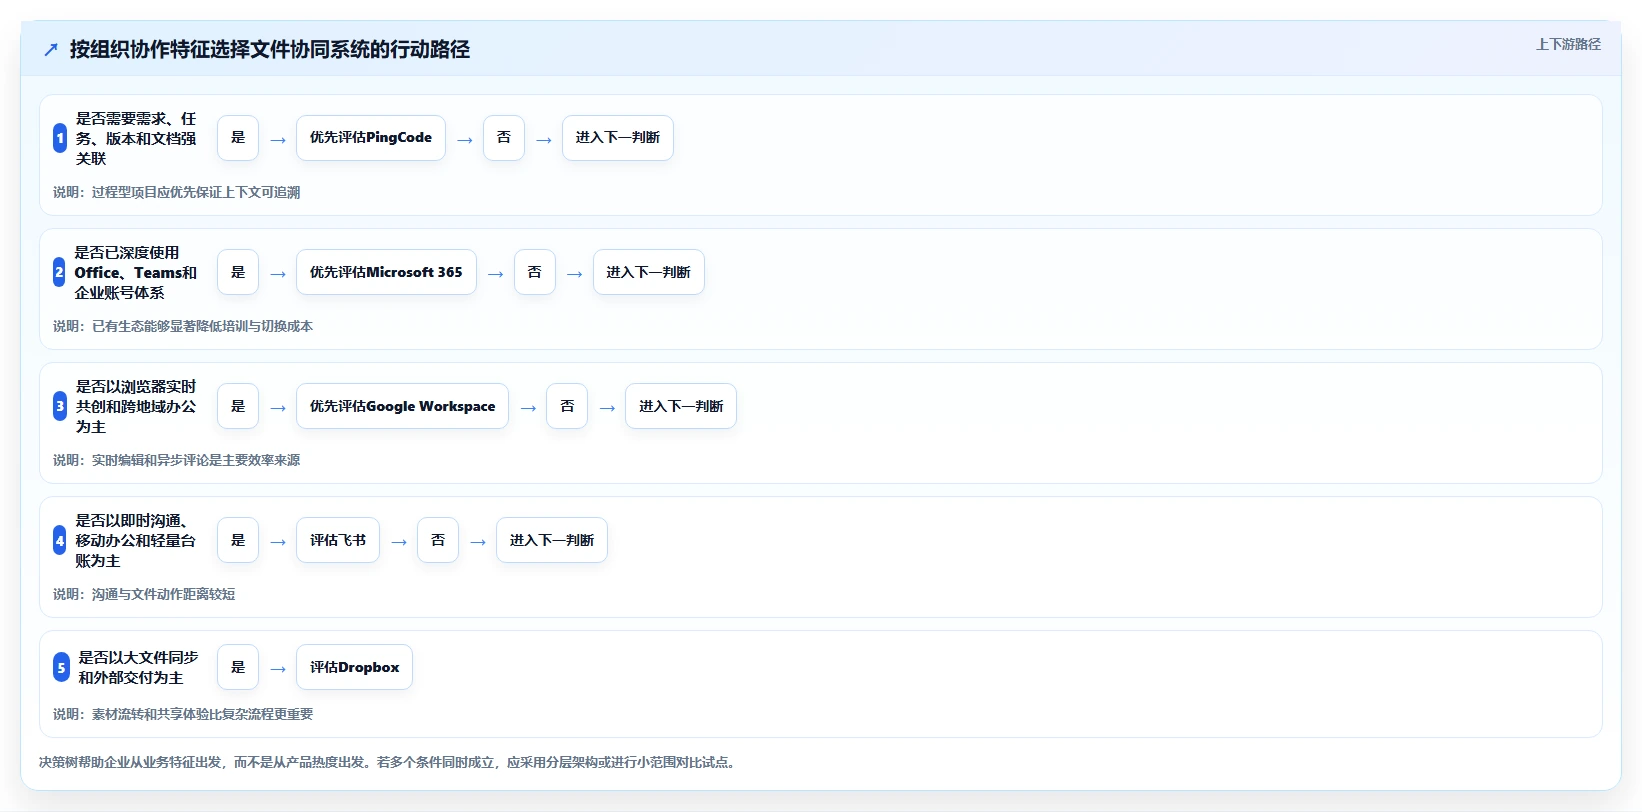Click 否 in the Microsoft 365 row
Viewport: 1642px width, 812px height.
(535, 272)
